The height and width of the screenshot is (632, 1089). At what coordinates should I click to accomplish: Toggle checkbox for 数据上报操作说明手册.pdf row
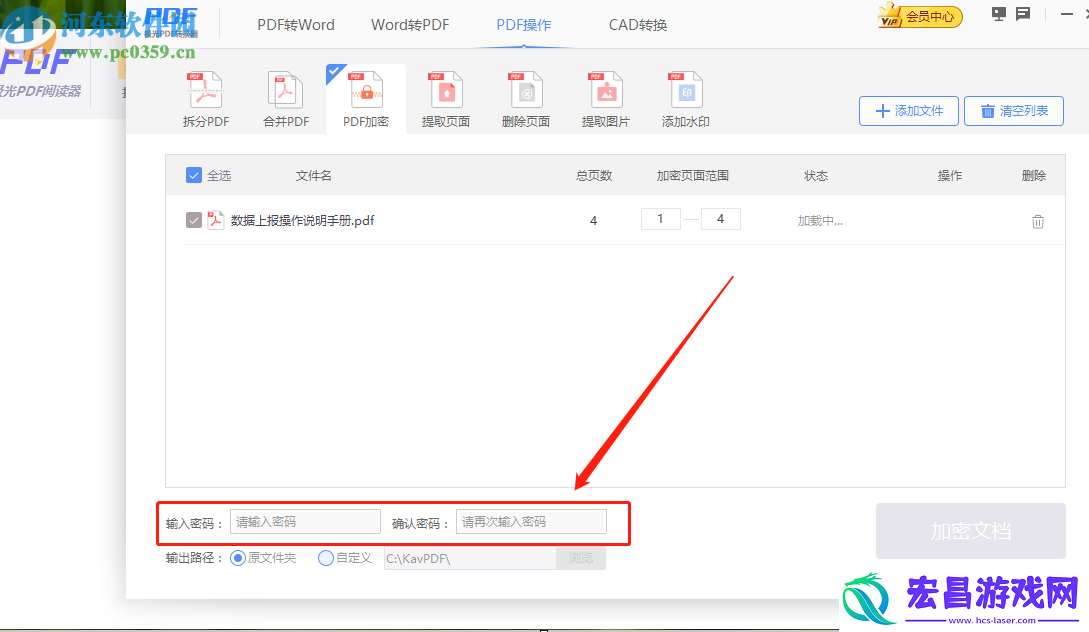click(194, 220)
